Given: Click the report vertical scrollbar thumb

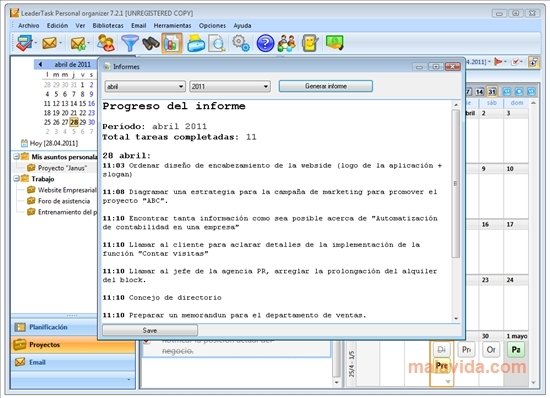Looking at the screenshot, I should (x=456, y=184).
